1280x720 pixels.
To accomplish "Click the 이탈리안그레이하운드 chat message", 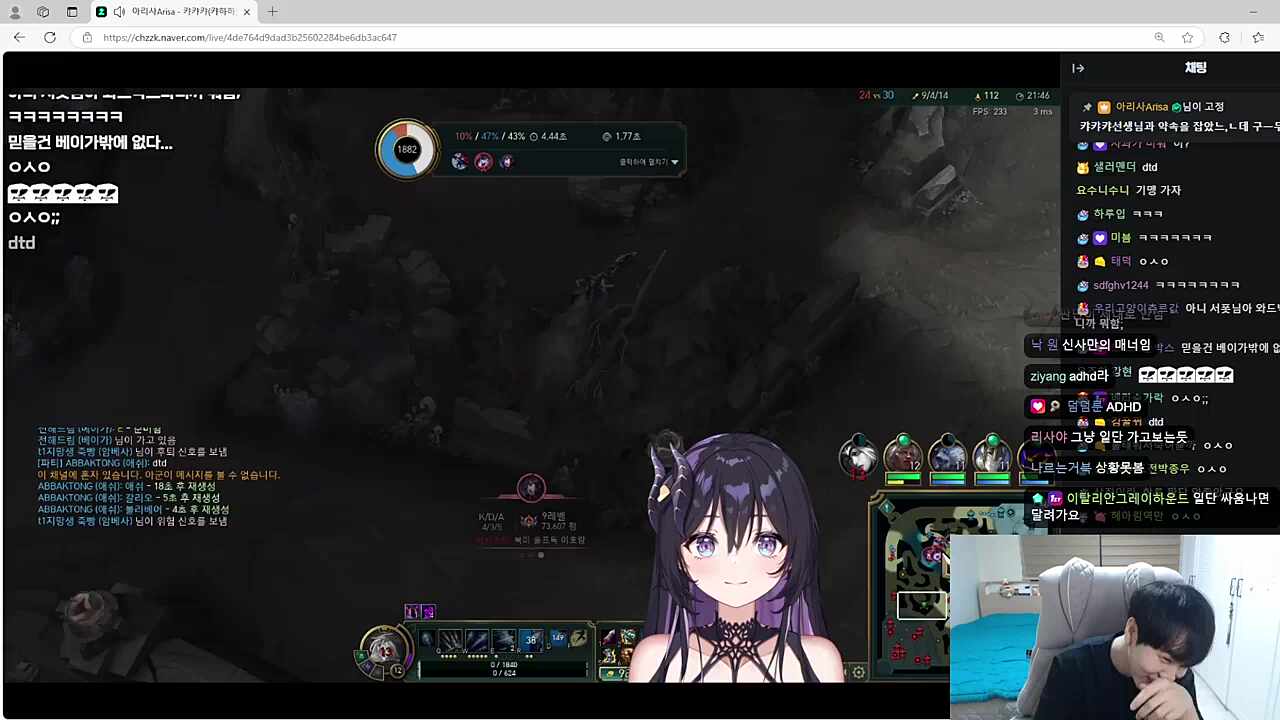I will tap(1151, 506).
